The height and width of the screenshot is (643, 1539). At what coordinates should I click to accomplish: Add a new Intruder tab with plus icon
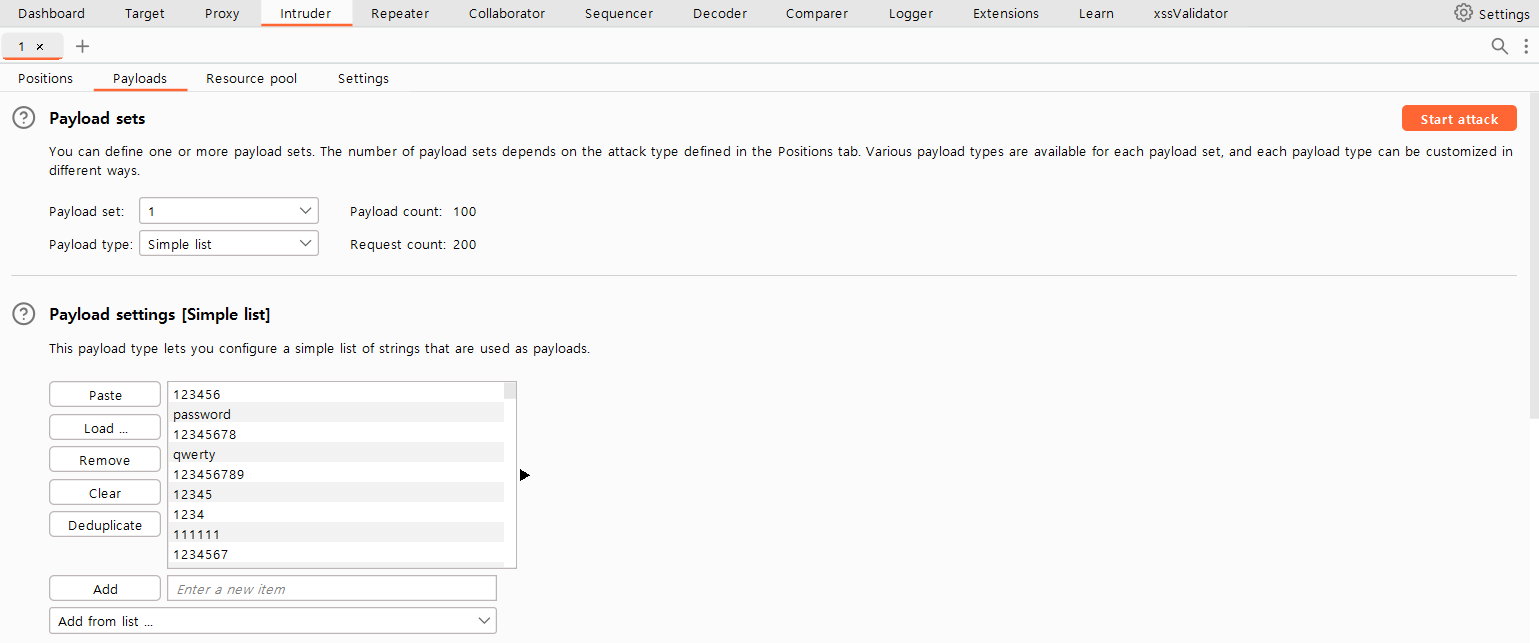82,47
